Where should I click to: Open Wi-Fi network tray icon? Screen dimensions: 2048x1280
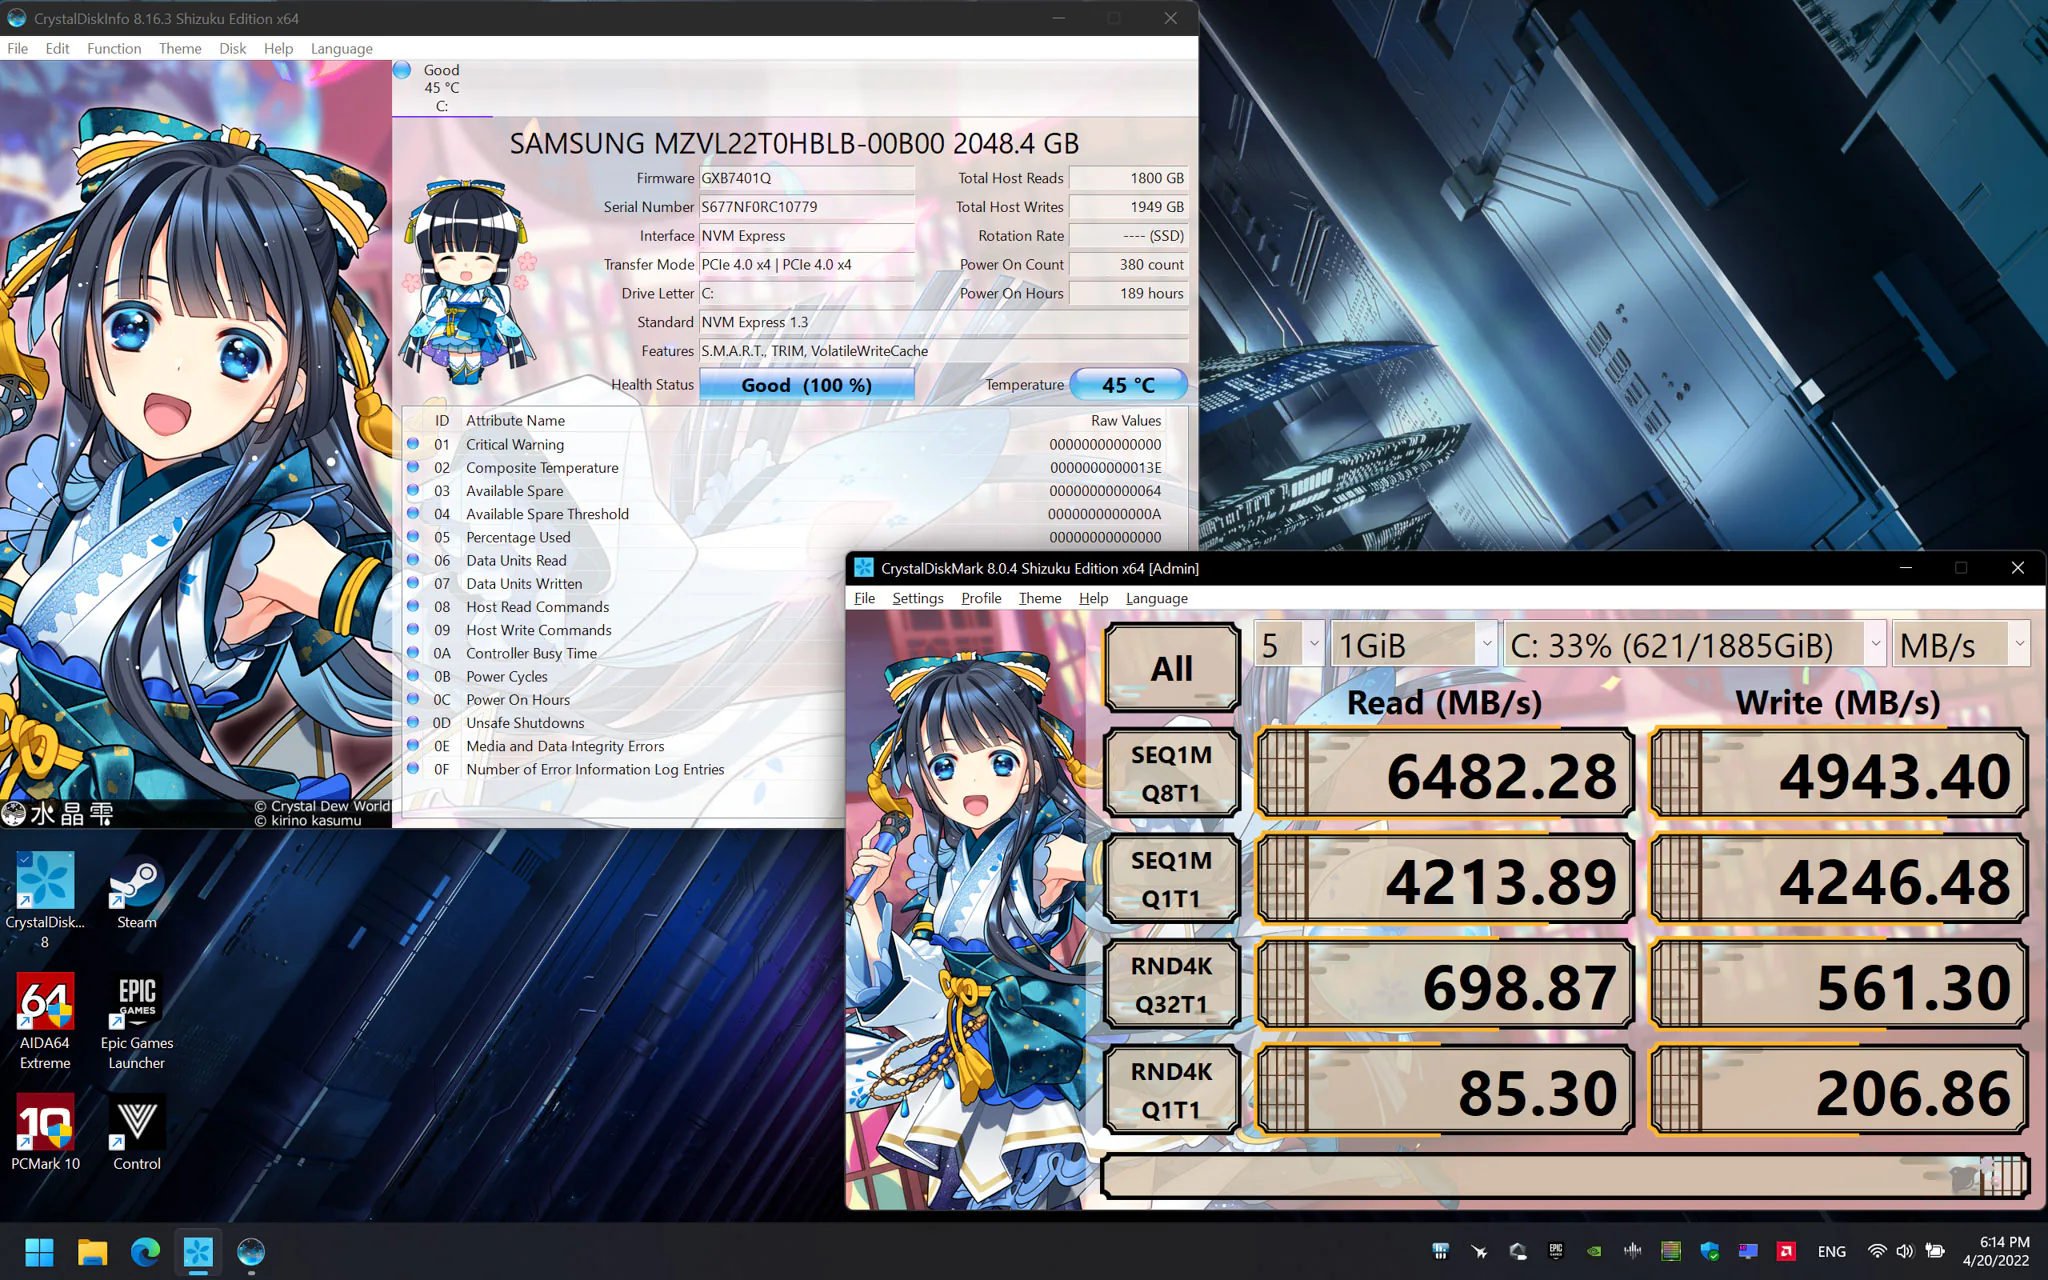(1877, 1251)
